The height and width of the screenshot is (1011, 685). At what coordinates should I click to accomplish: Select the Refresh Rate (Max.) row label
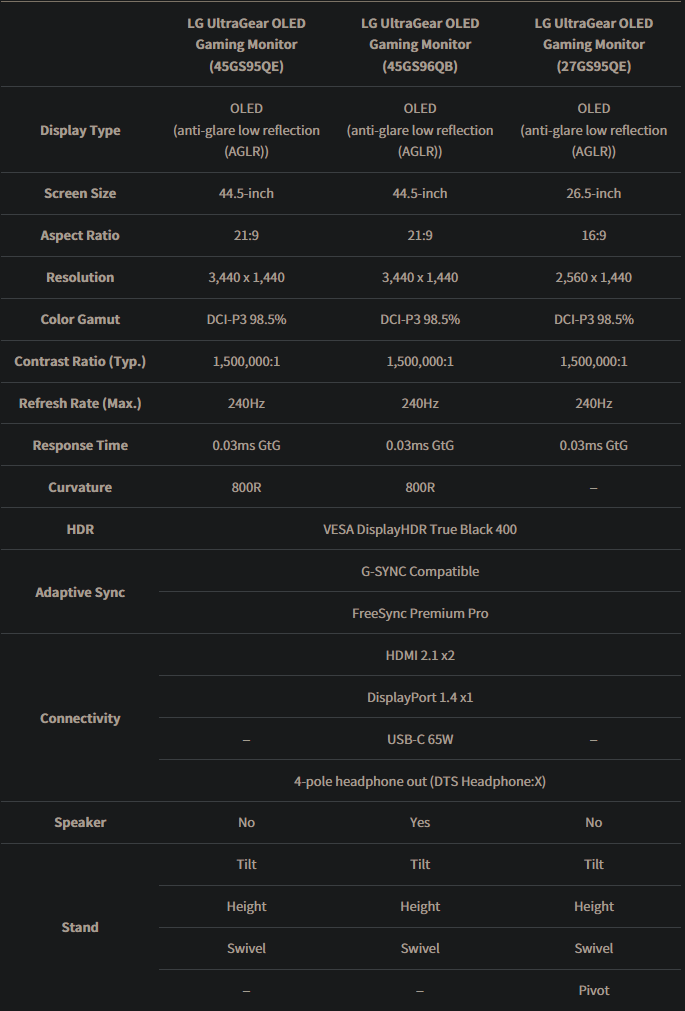tap(80, 403)
